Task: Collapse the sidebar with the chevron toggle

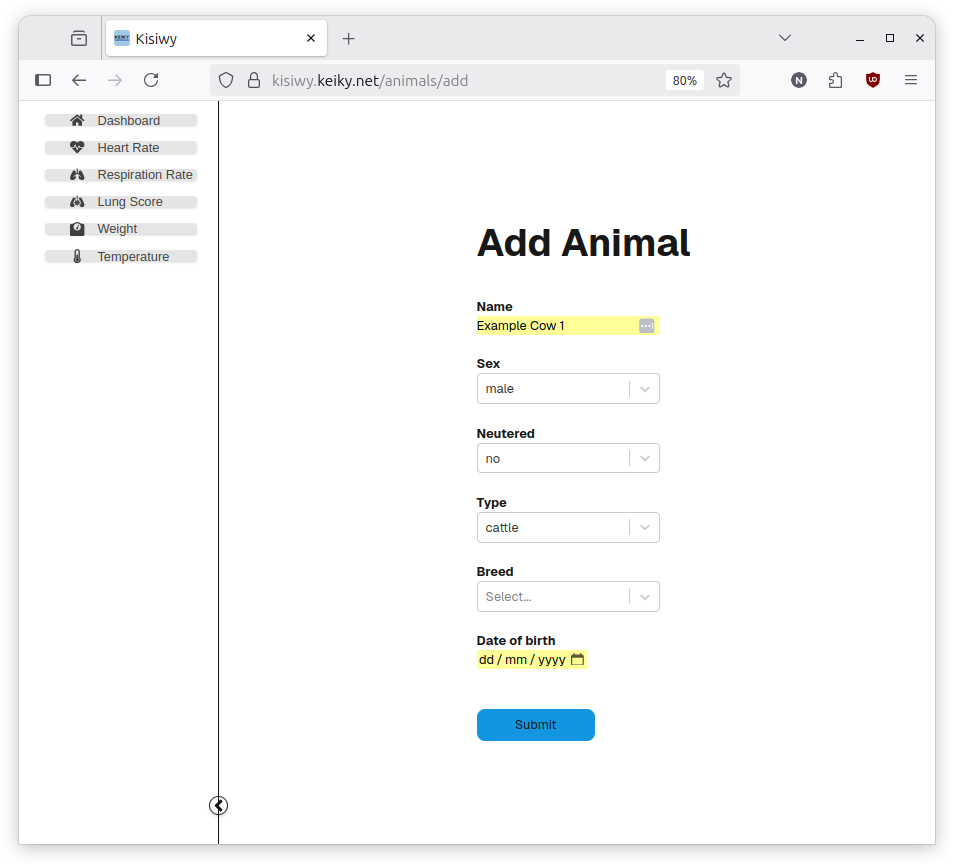Action: [x=218, y=805]
